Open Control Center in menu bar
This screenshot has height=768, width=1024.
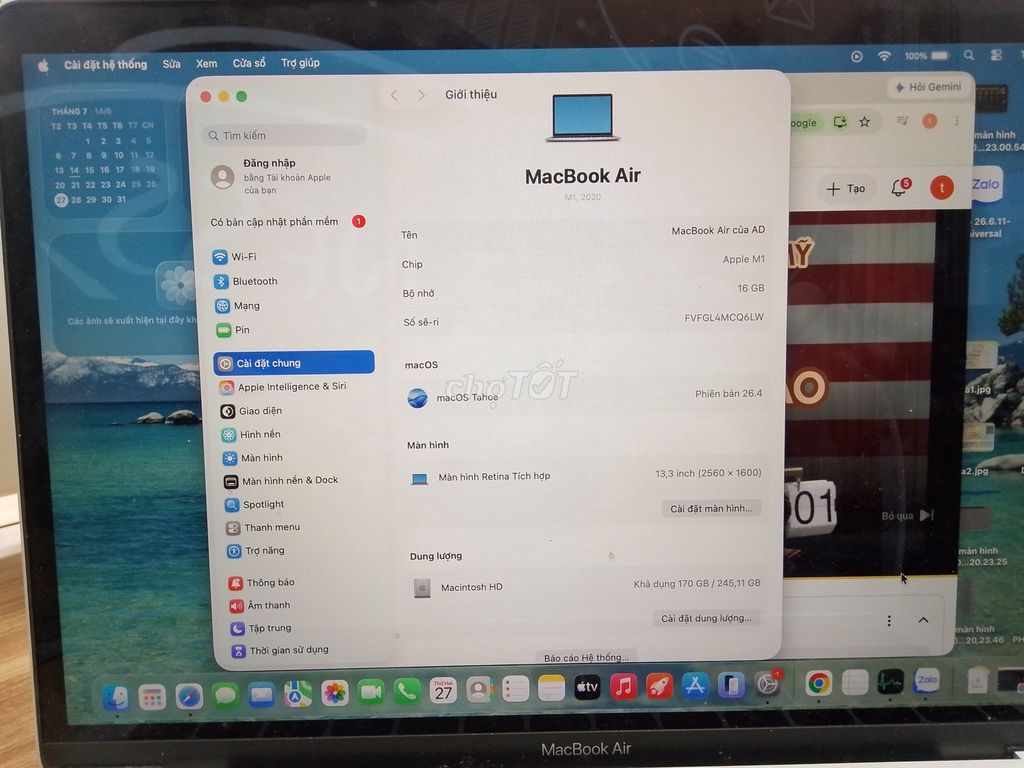coord(996,56)
